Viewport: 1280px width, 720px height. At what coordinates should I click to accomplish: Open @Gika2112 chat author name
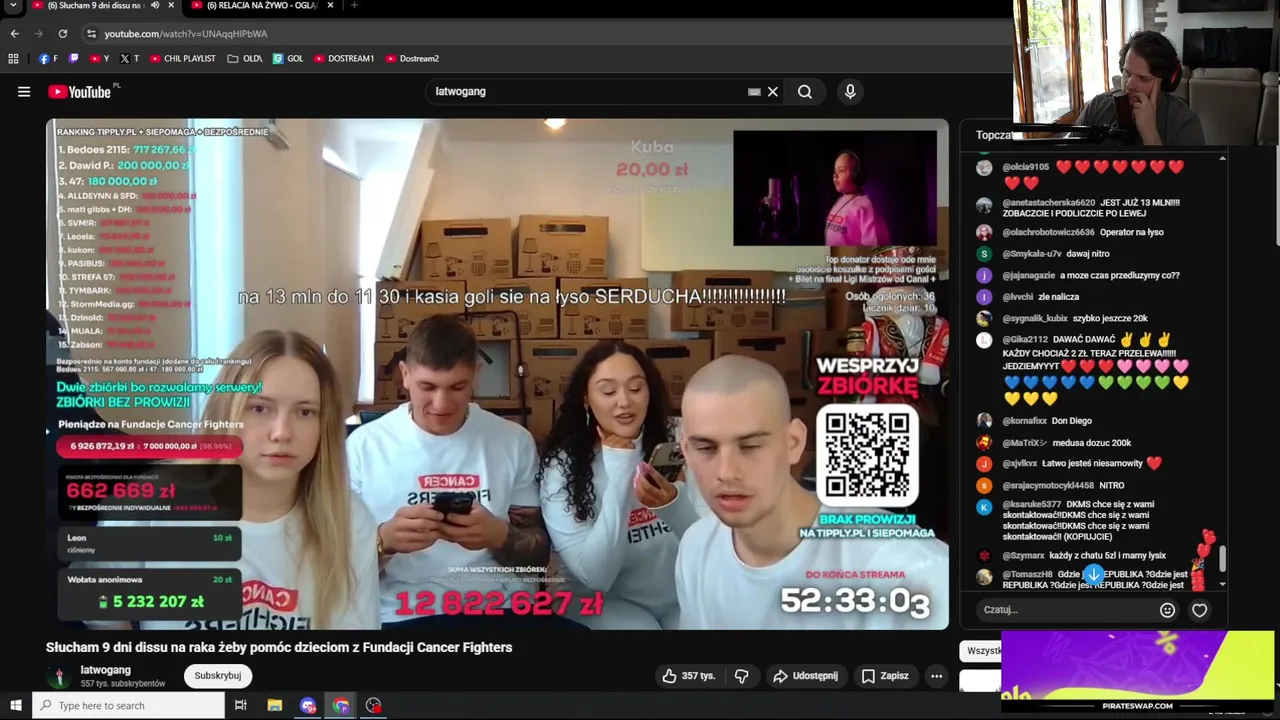pyautogui.click(x=1025, y=340)
